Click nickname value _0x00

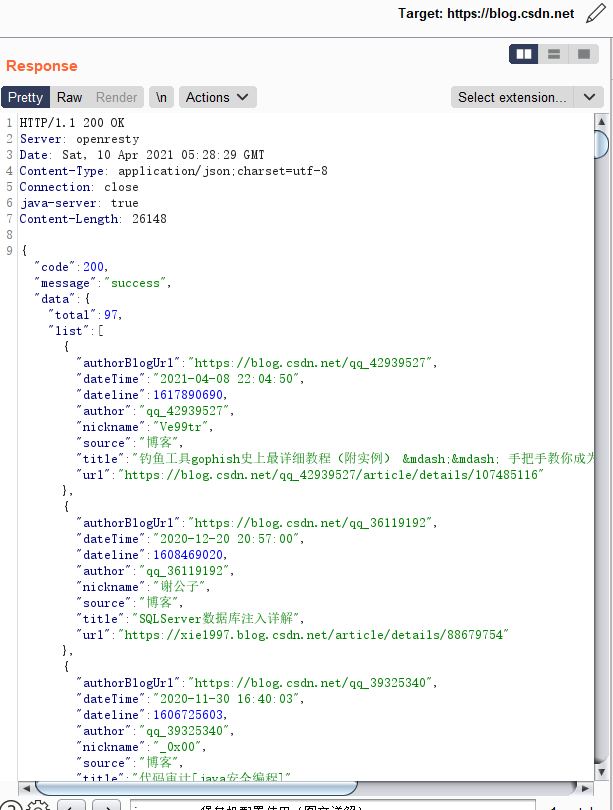[177, 747]
